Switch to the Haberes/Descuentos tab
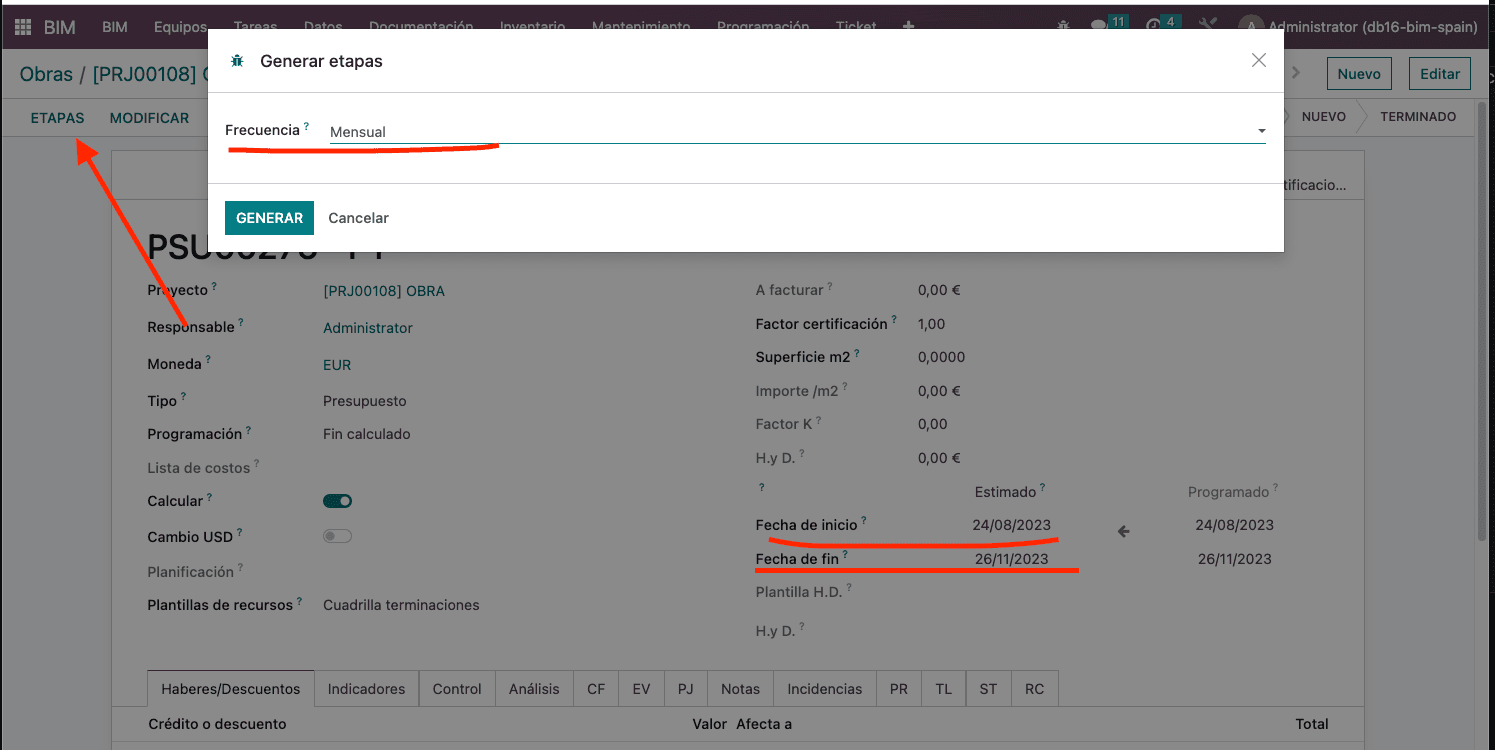 pyautogui.click(x=231, y=689)
